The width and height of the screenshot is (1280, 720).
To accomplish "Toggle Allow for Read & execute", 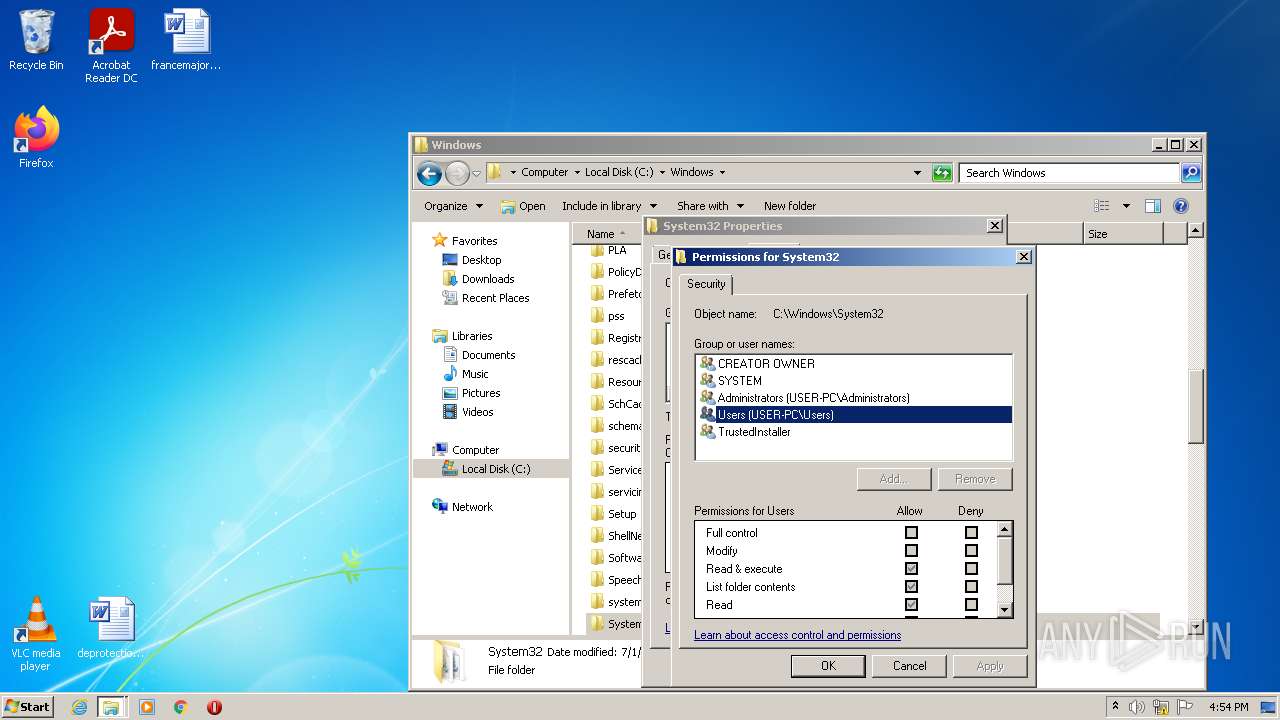I will (x=911, y=569).
